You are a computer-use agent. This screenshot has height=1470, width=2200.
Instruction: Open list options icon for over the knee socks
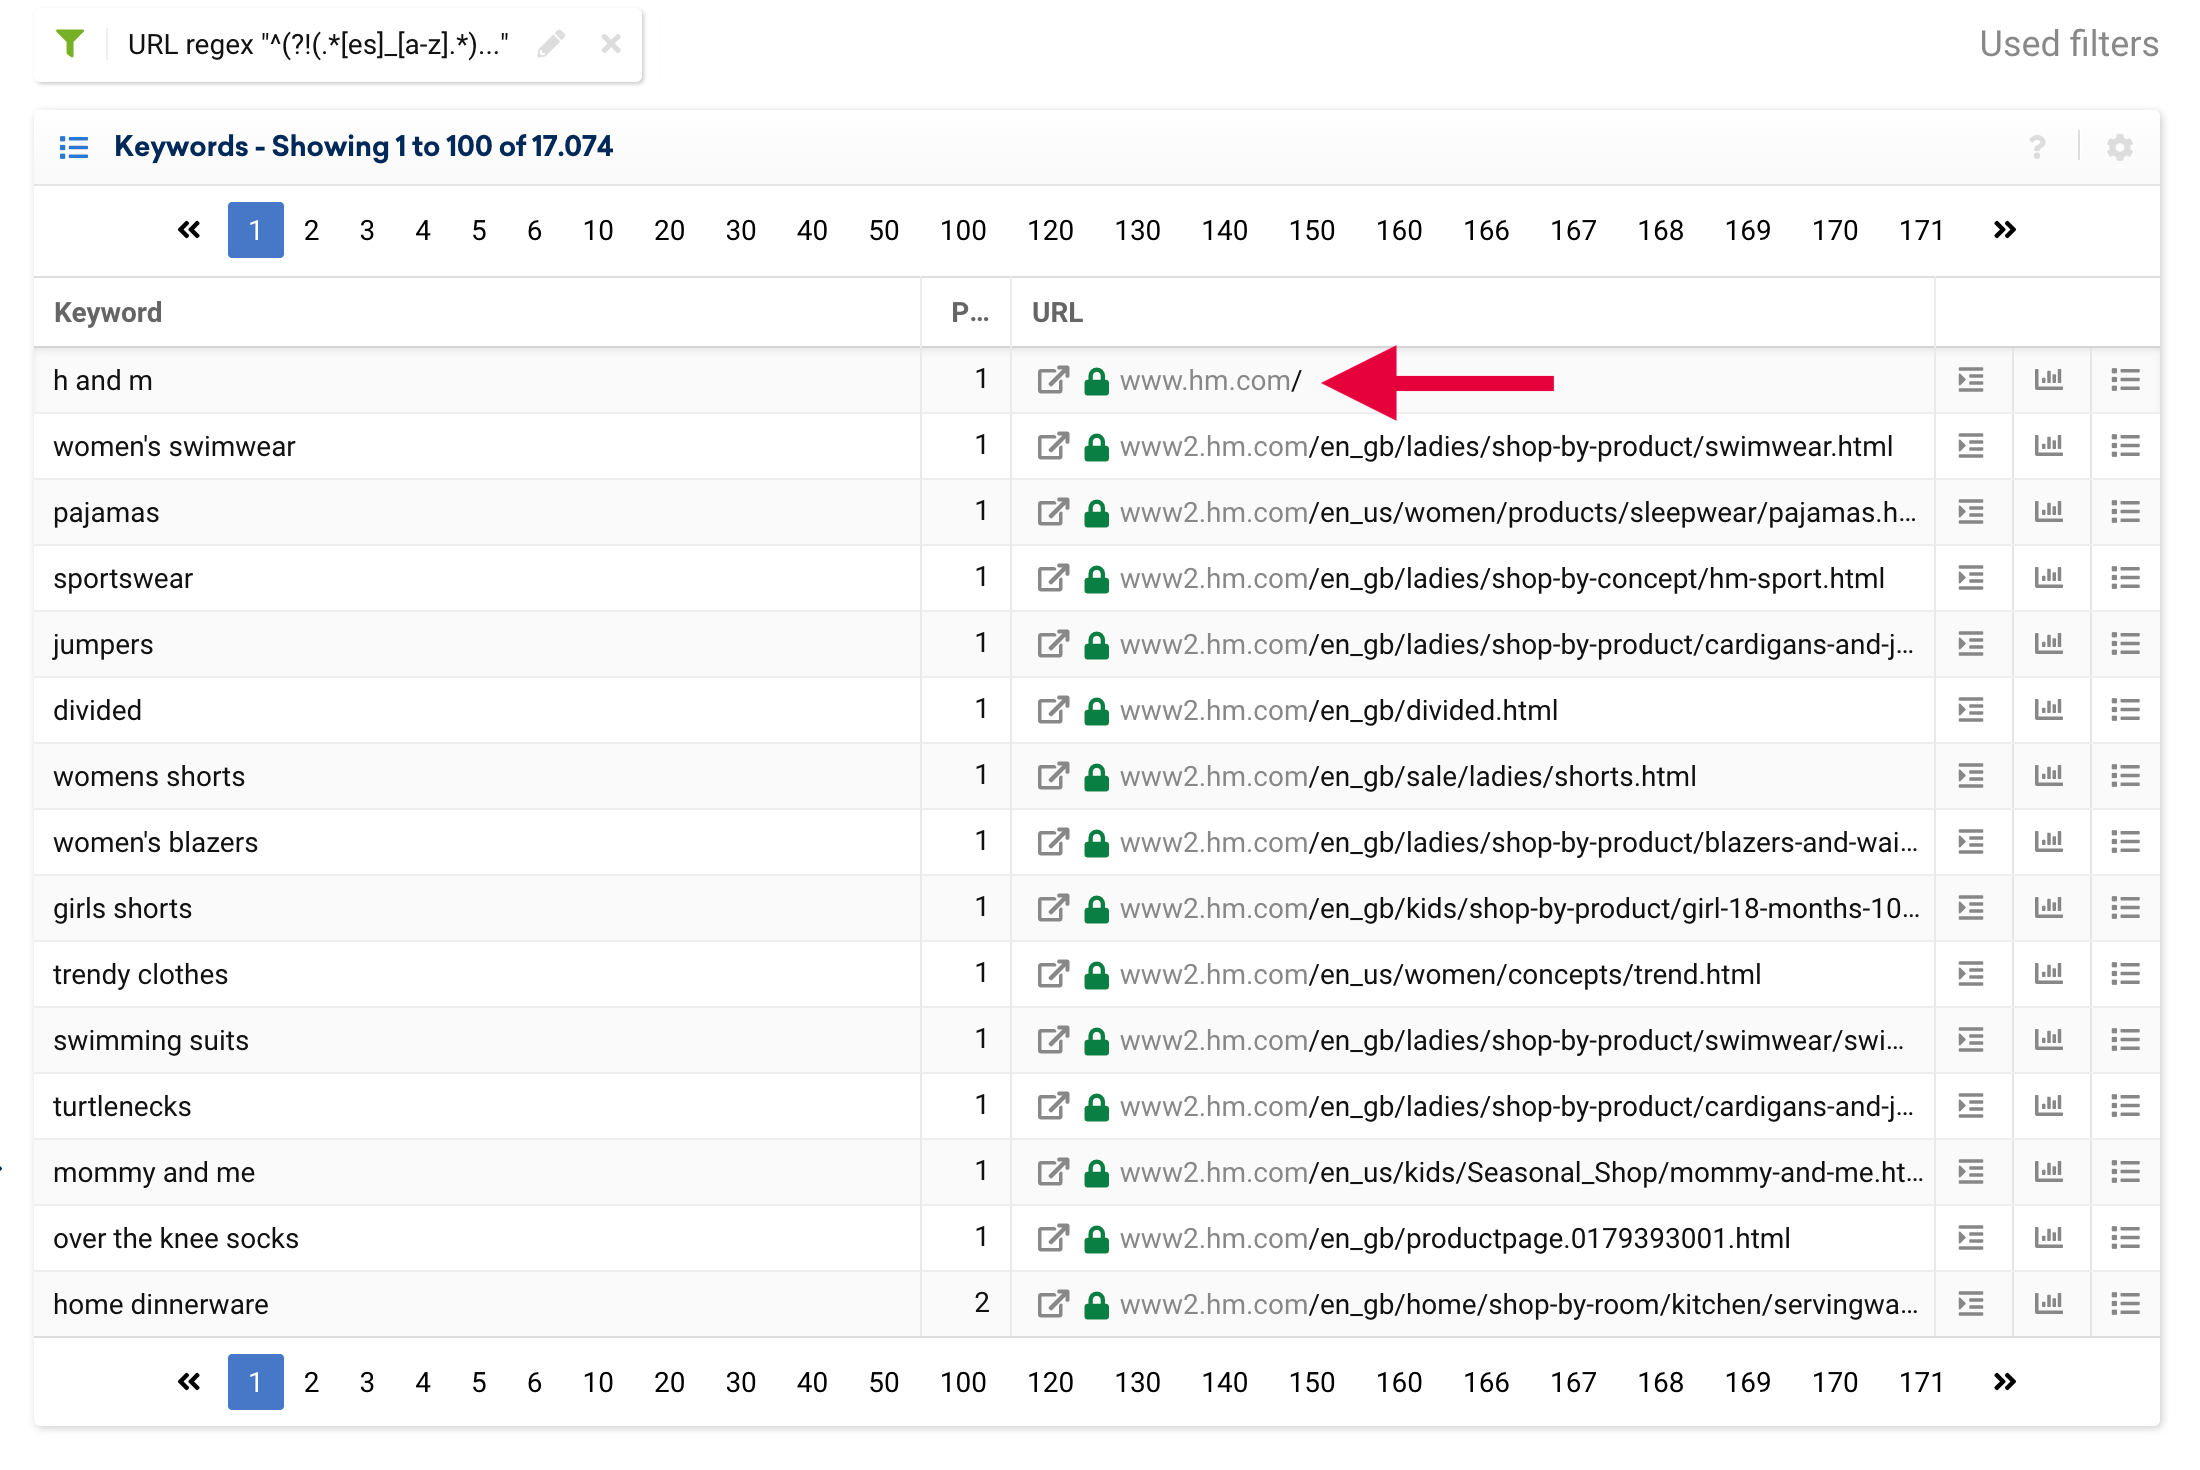click(x=2126, y=1238)
